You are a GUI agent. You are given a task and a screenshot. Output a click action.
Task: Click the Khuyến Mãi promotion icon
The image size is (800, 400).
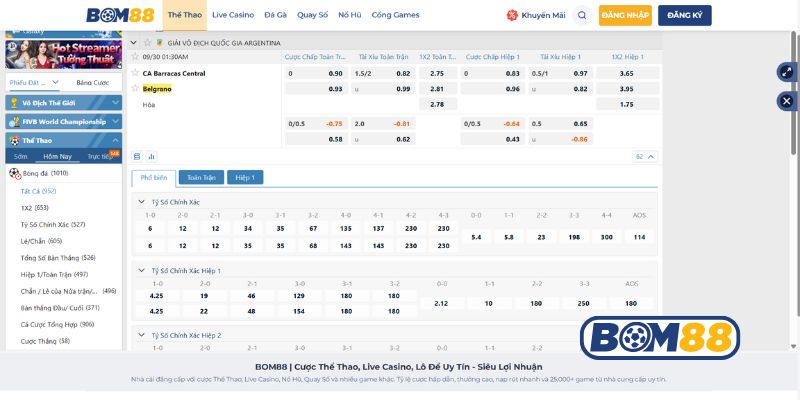tap(513, 15)
